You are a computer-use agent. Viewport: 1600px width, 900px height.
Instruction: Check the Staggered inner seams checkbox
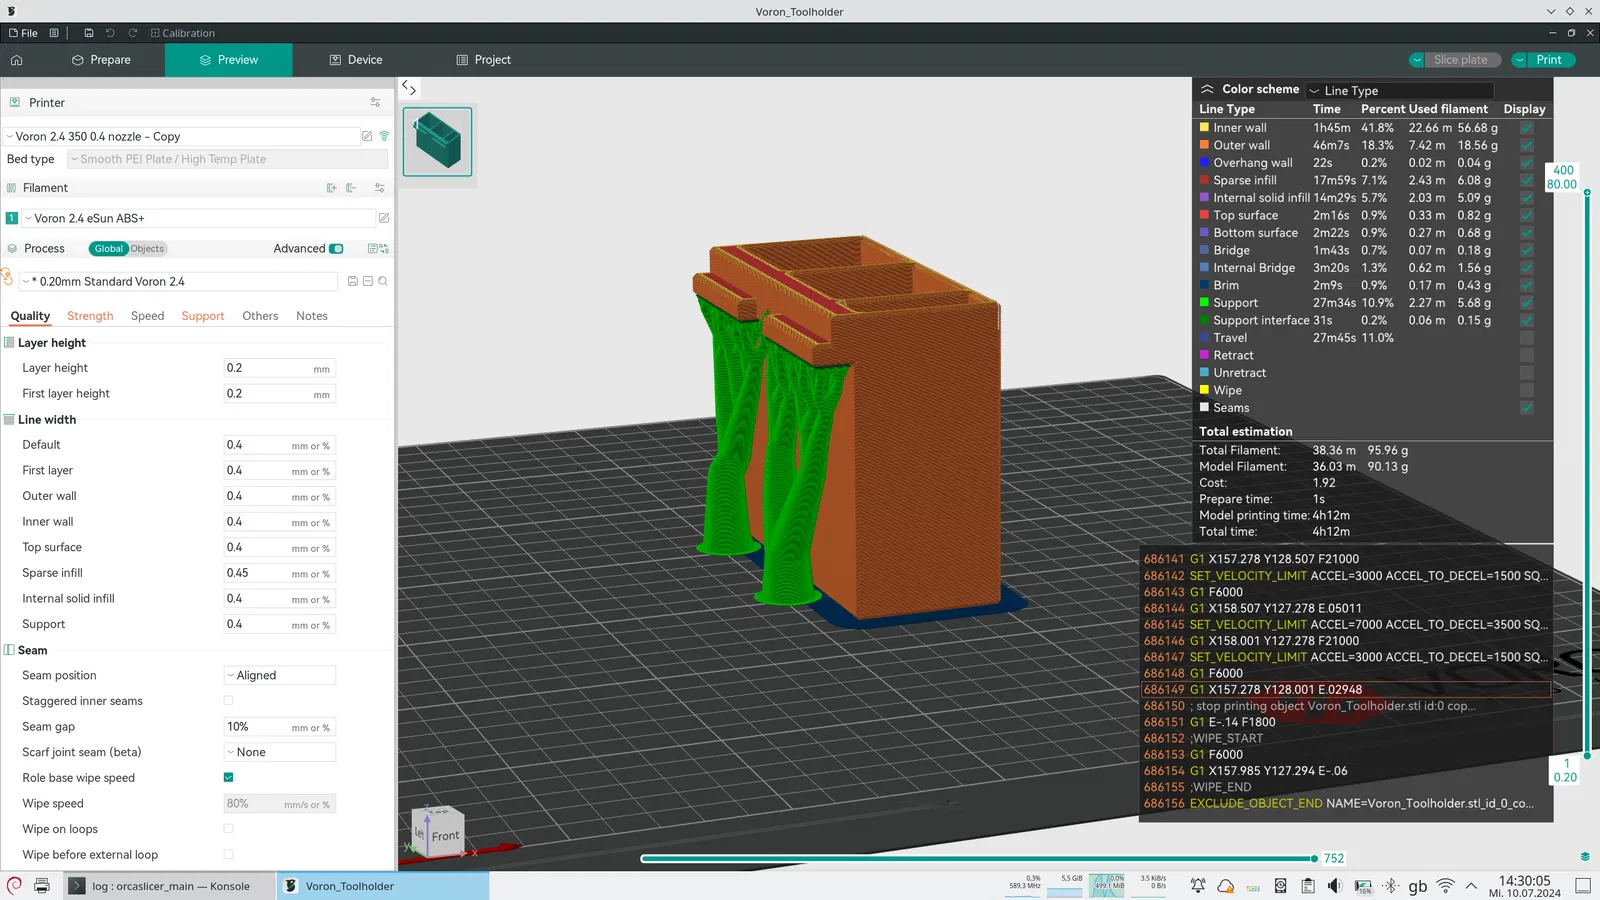[228, 701]
